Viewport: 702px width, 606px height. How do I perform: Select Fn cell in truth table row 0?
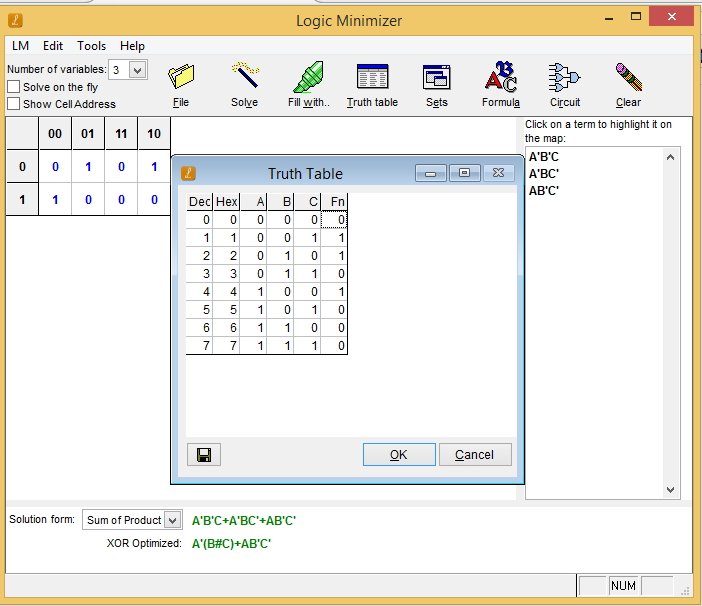(x=334, y=220)
